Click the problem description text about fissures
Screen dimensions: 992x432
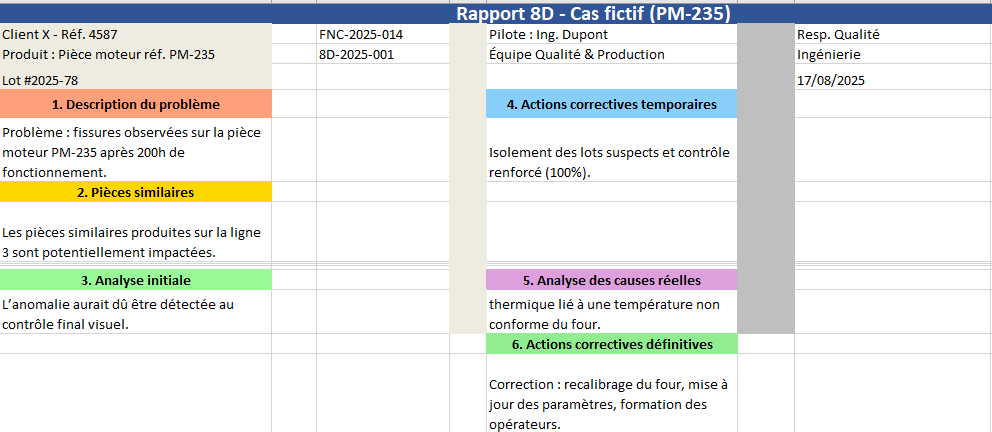pyautogui.click(x=135, y=151)
